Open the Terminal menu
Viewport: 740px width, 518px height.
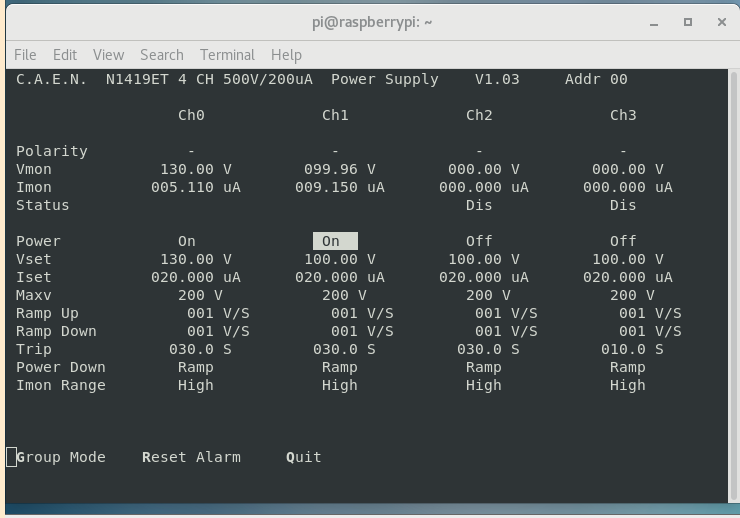click(x=227, y=55)
